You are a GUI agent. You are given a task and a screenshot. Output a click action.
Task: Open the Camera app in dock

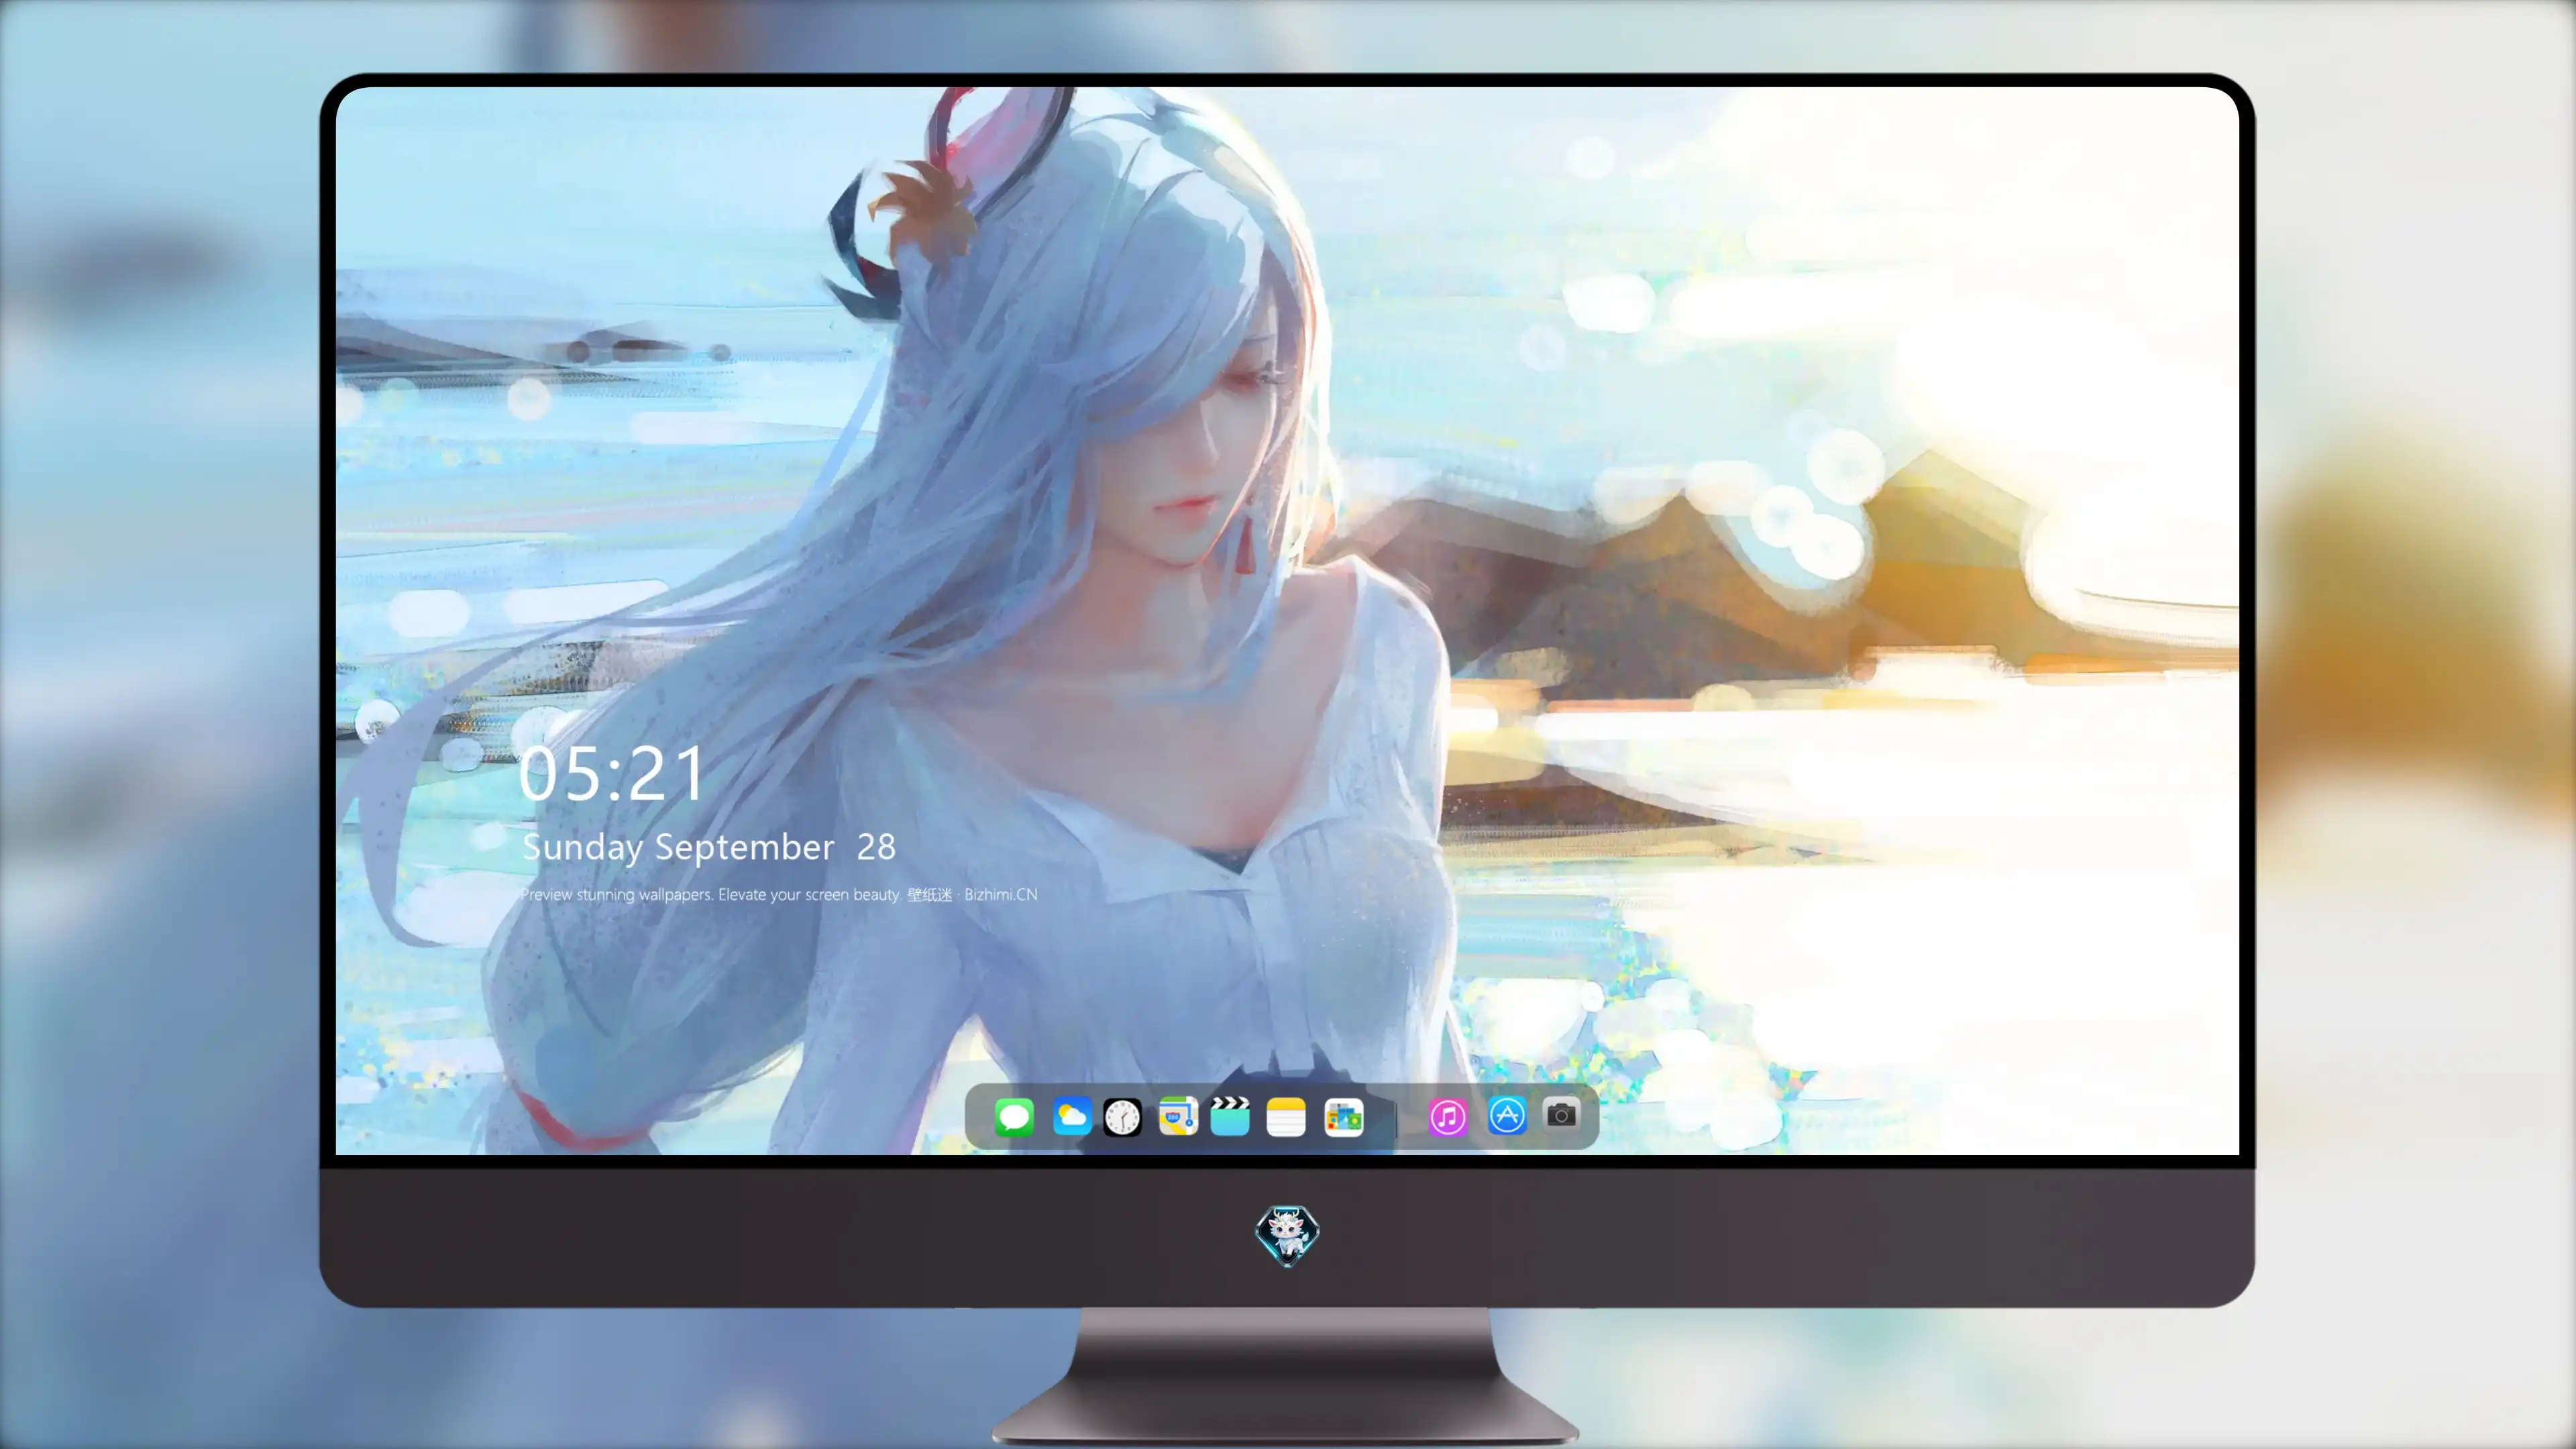pyautogui.click(x=1561, y=1115)
